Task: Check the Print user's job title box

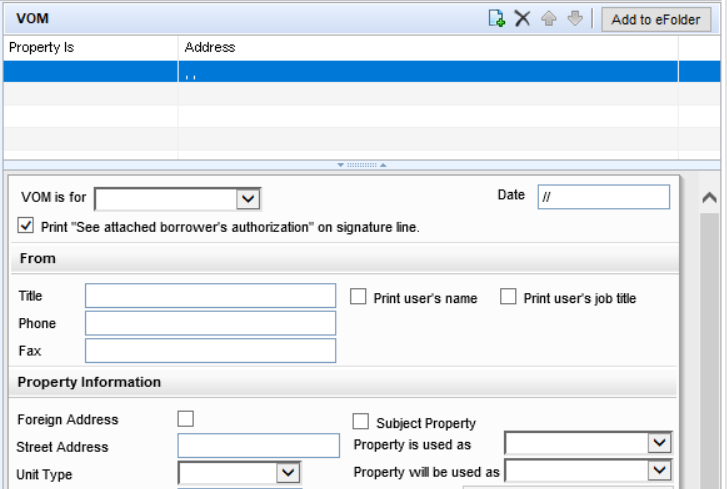Action: pyautogui.click(x=509, y=297)
